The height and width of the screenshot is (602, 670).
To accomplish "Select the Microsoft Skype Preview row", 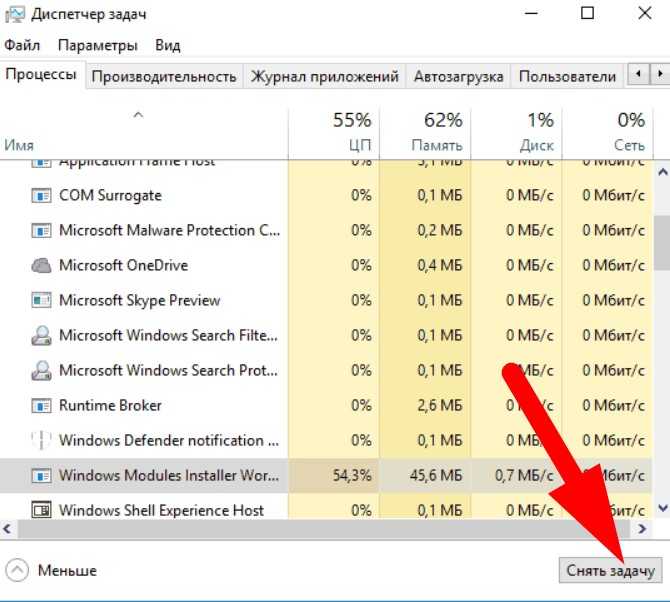I will 326,300.
